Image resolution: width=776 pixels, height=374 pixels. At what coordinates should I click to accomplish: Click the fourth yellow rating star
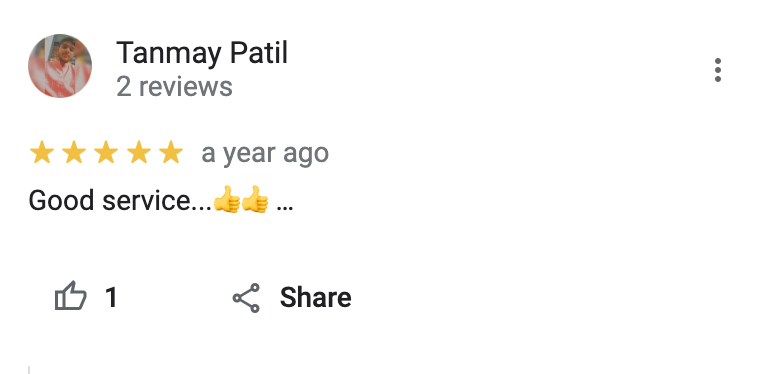(139, 152)
